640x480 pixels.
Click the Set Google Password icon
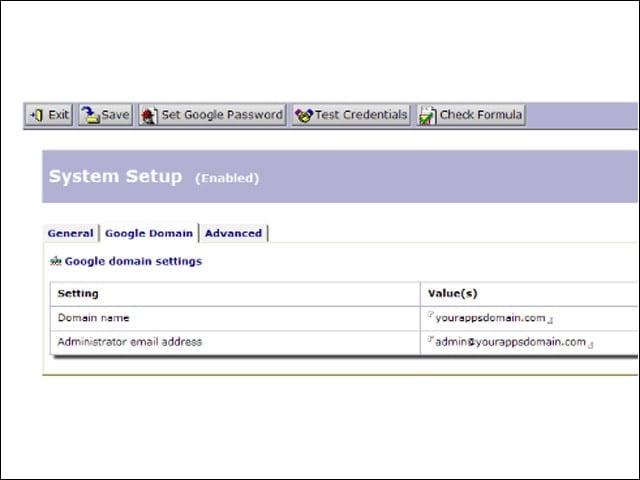pyautogui.click(x=149, y=116)
